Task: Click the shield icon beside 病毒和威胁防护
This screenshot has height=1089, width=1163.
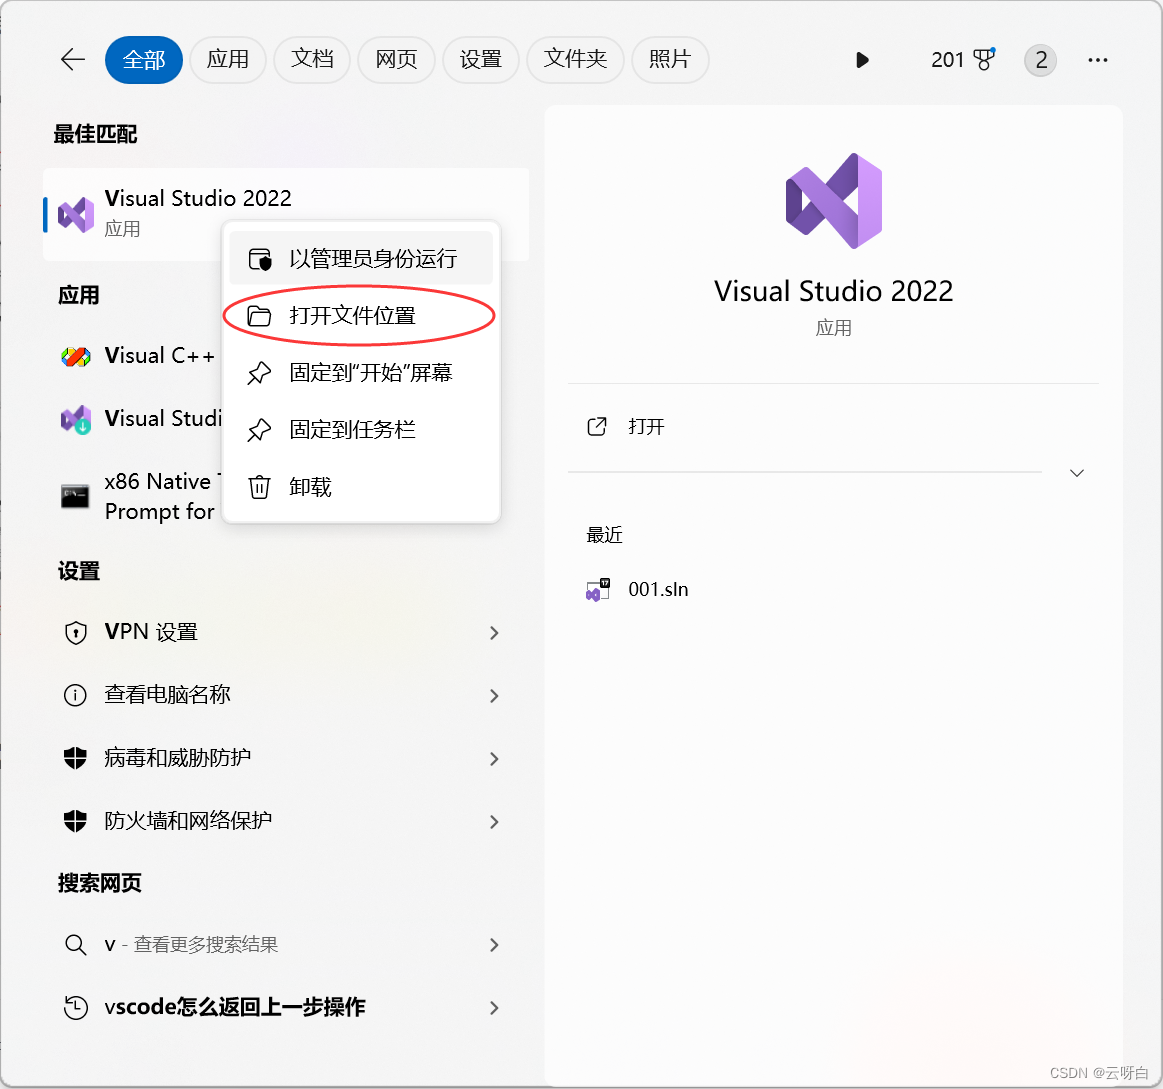Action: 76,758
